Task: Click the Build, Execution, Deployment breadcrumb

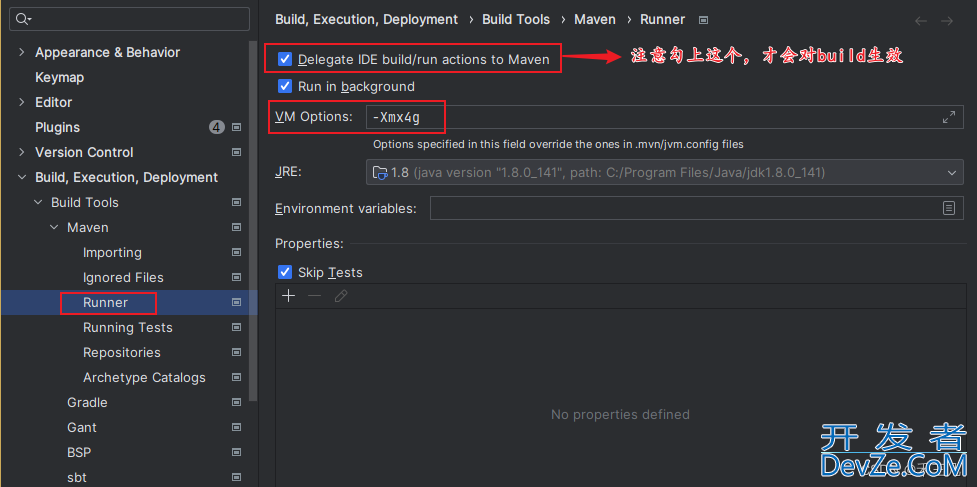Action: pyautogui.click(x=366, y=20)
